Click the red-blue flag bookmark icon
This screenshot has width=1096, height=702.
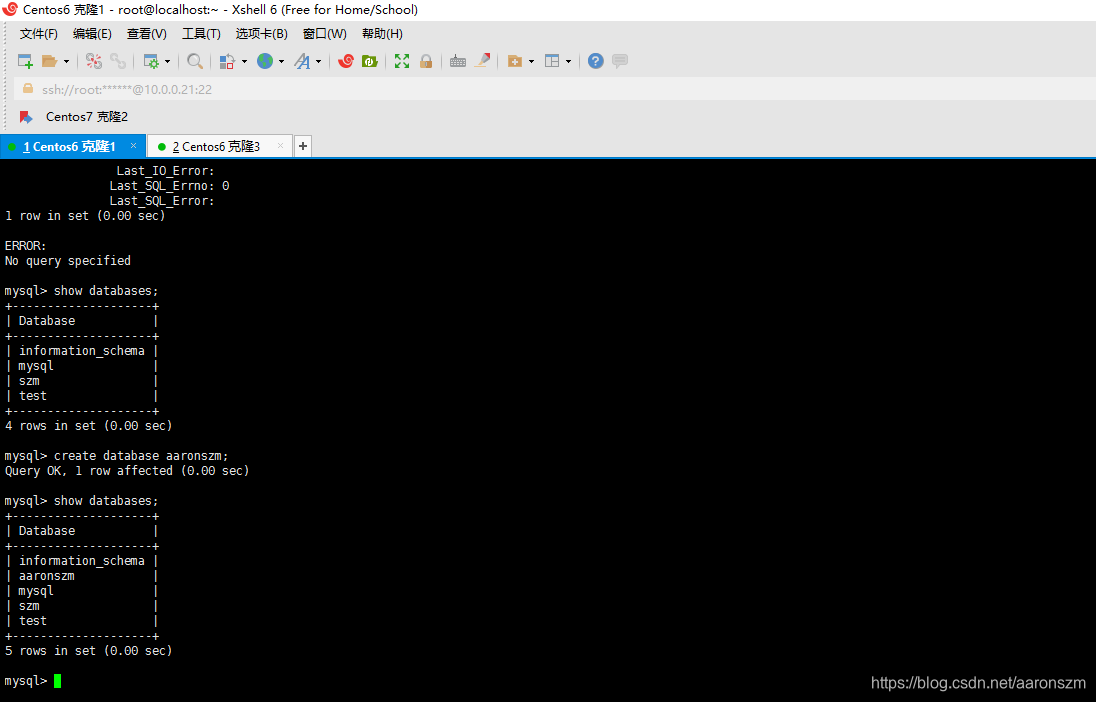tap(27, 117)
